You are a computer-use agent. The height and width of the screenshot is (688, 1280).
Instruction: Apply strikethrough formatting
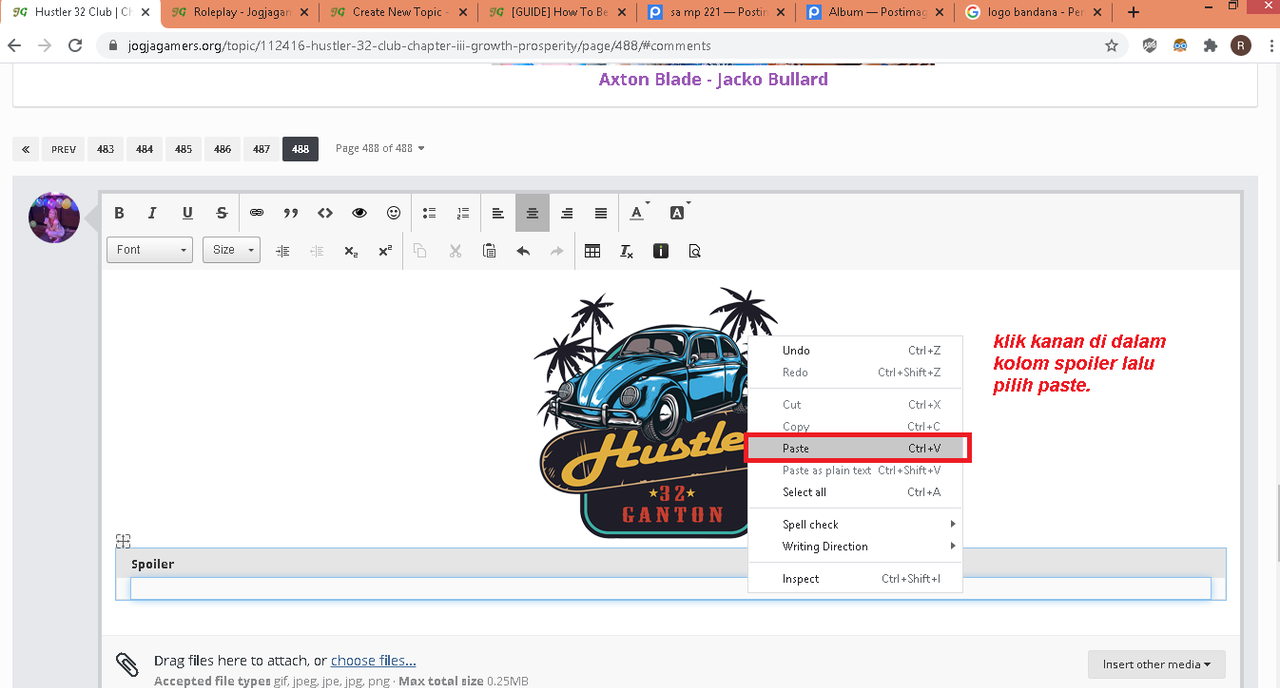click(x=222, y=213)
